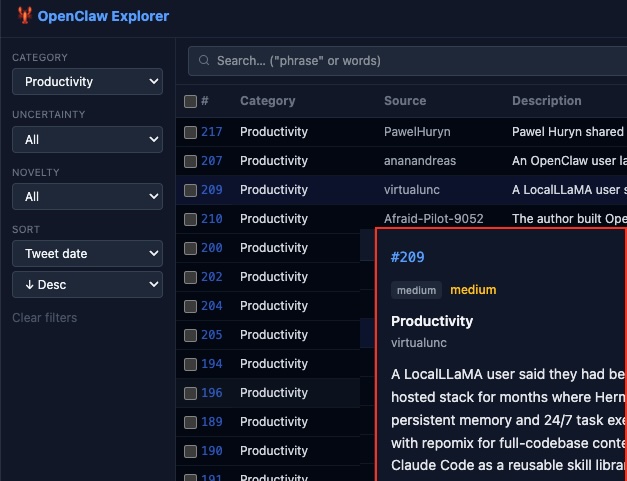Select the checkbox for row 207
This screenshot has width=627, height=481.
191,161
